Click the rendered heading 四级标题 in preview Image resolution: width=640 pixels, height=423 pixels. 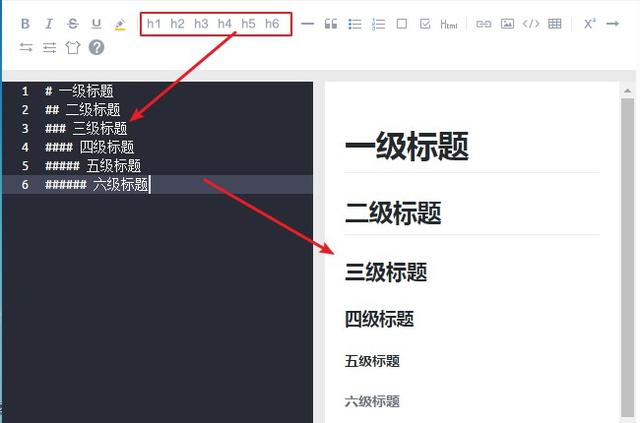tap(379, 319)
